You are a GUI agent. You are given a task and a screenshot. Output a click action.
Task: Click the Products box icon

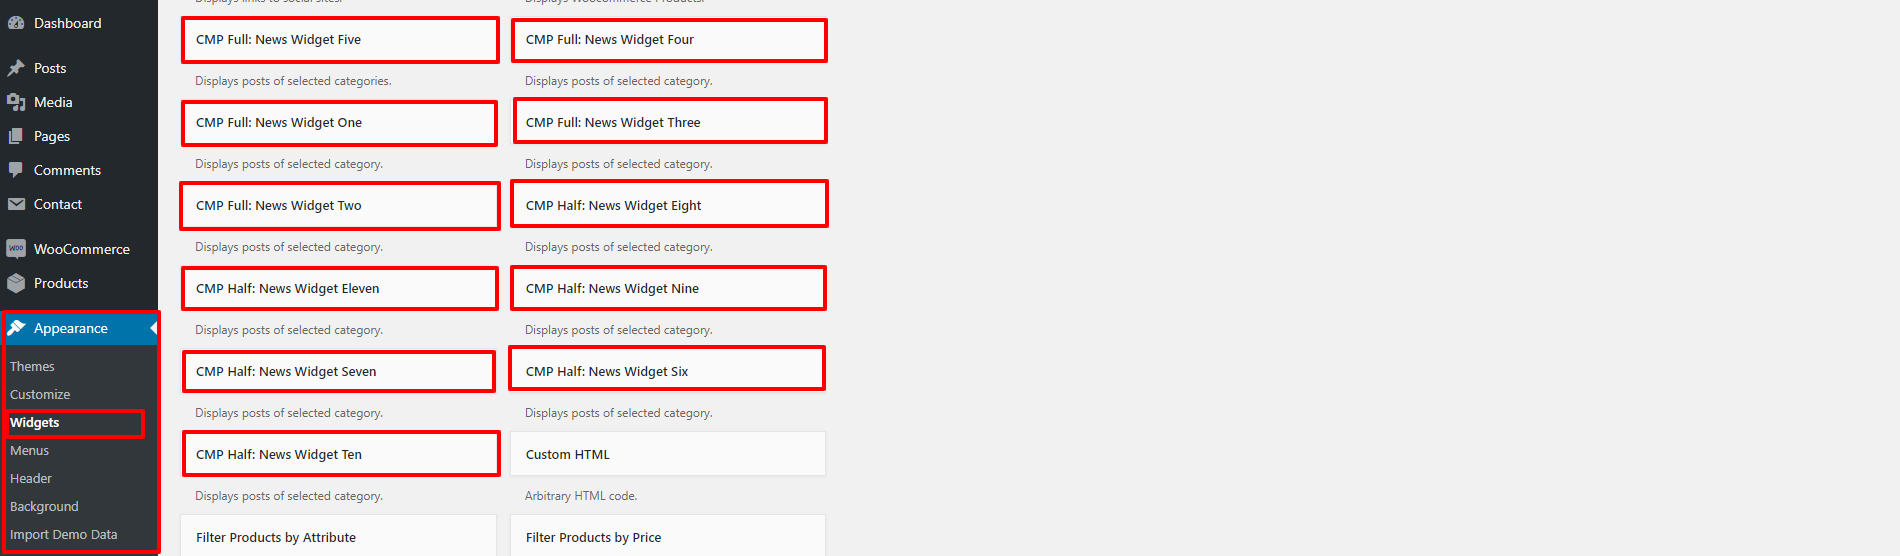[x=16, y=283]
